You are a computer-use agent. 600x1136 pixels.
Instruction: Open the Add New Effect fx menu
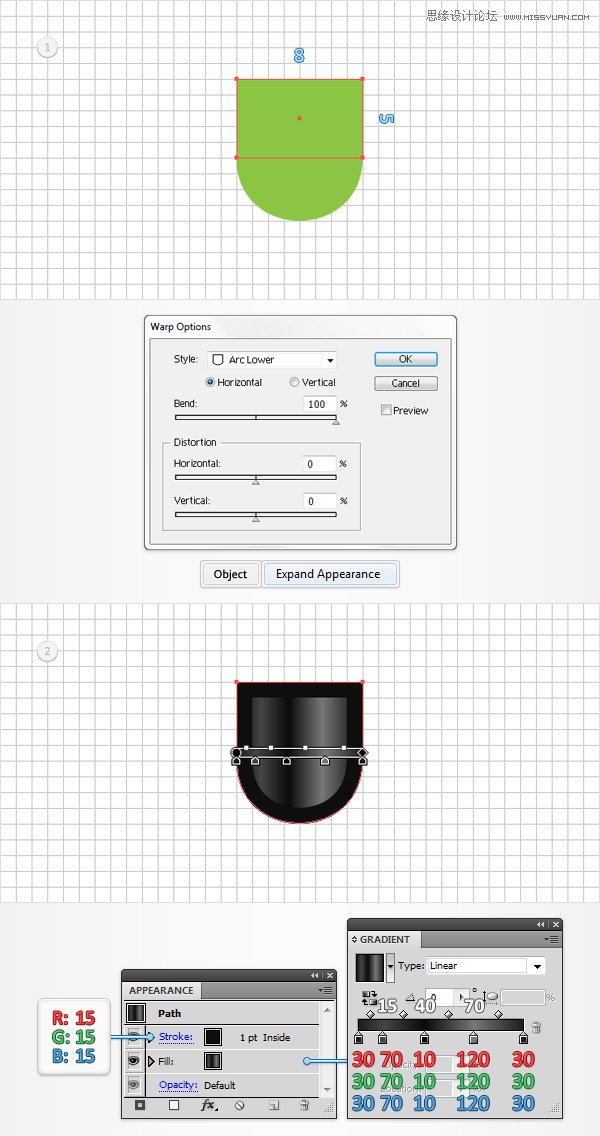pyautogui.click(x=209, y=1106)
